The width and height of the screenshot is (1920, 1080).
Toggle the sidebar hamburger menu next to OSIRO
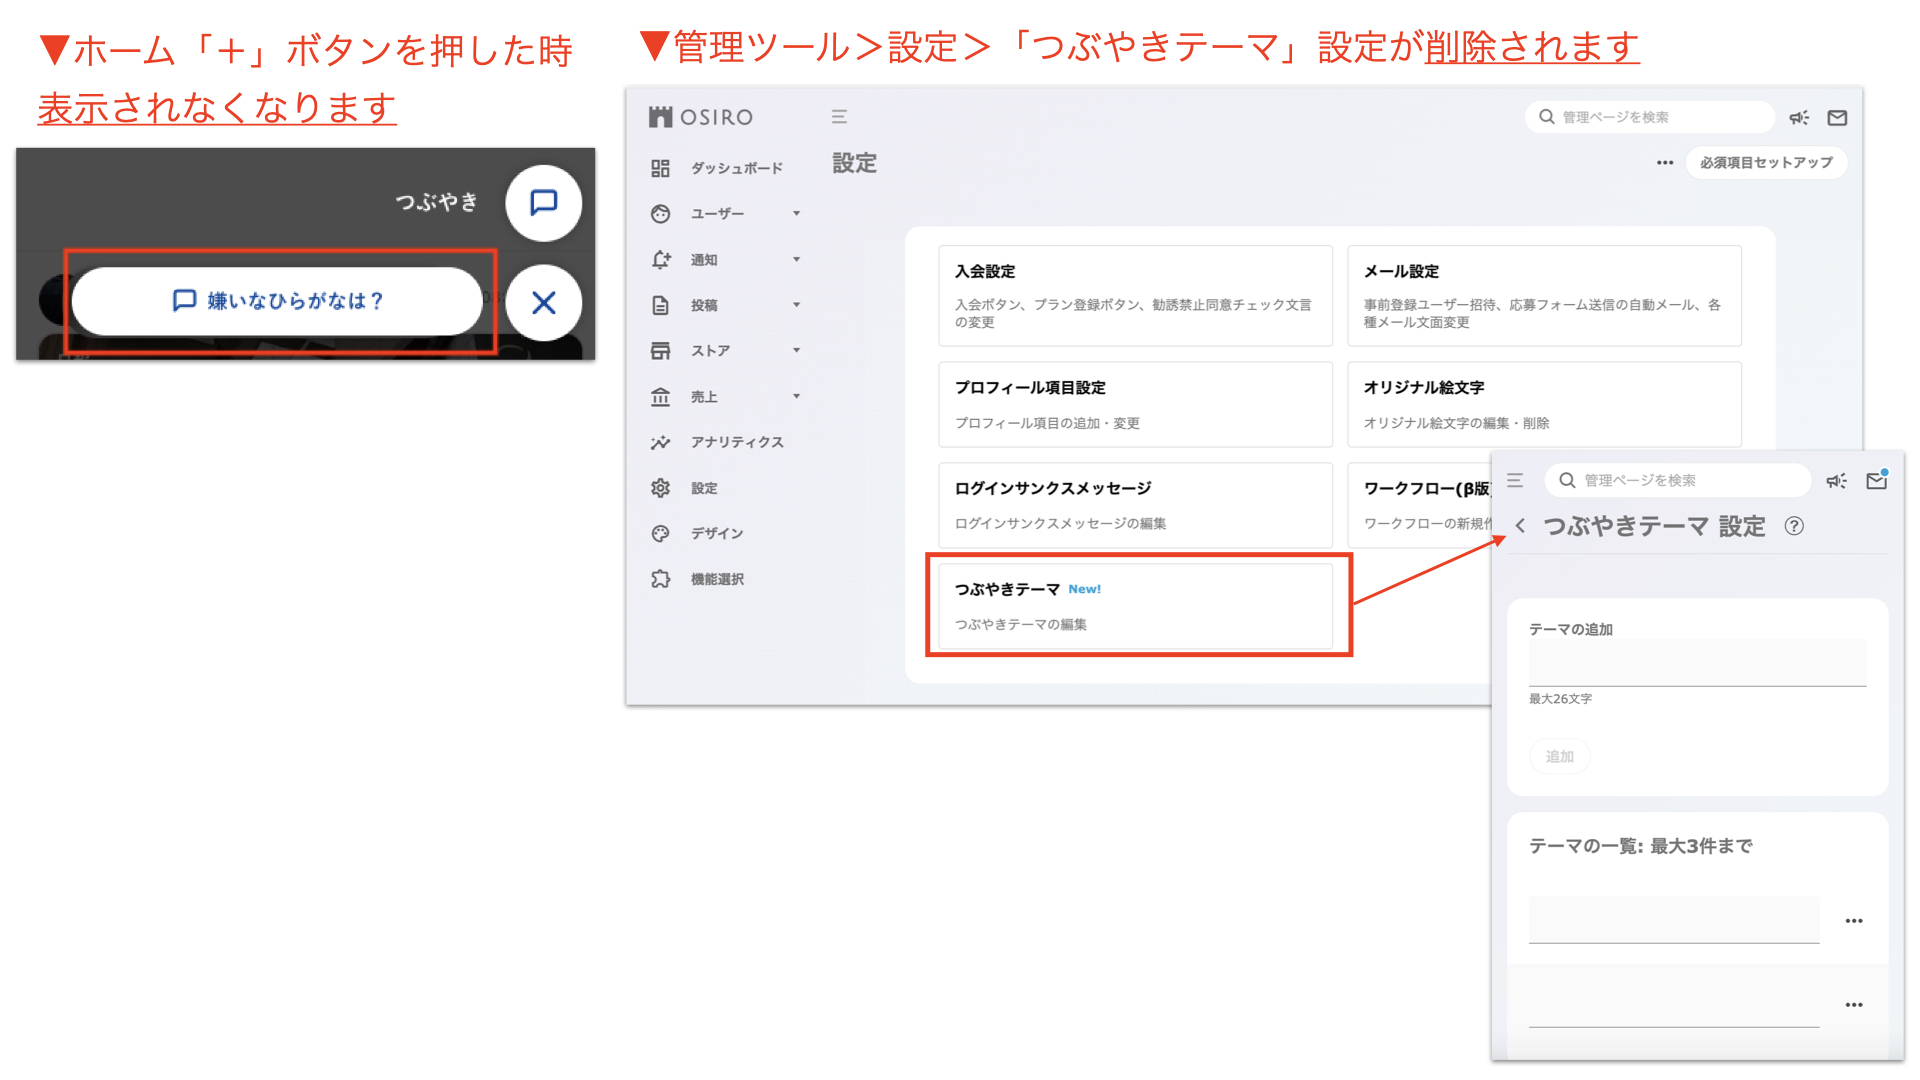tap(839, 117)
